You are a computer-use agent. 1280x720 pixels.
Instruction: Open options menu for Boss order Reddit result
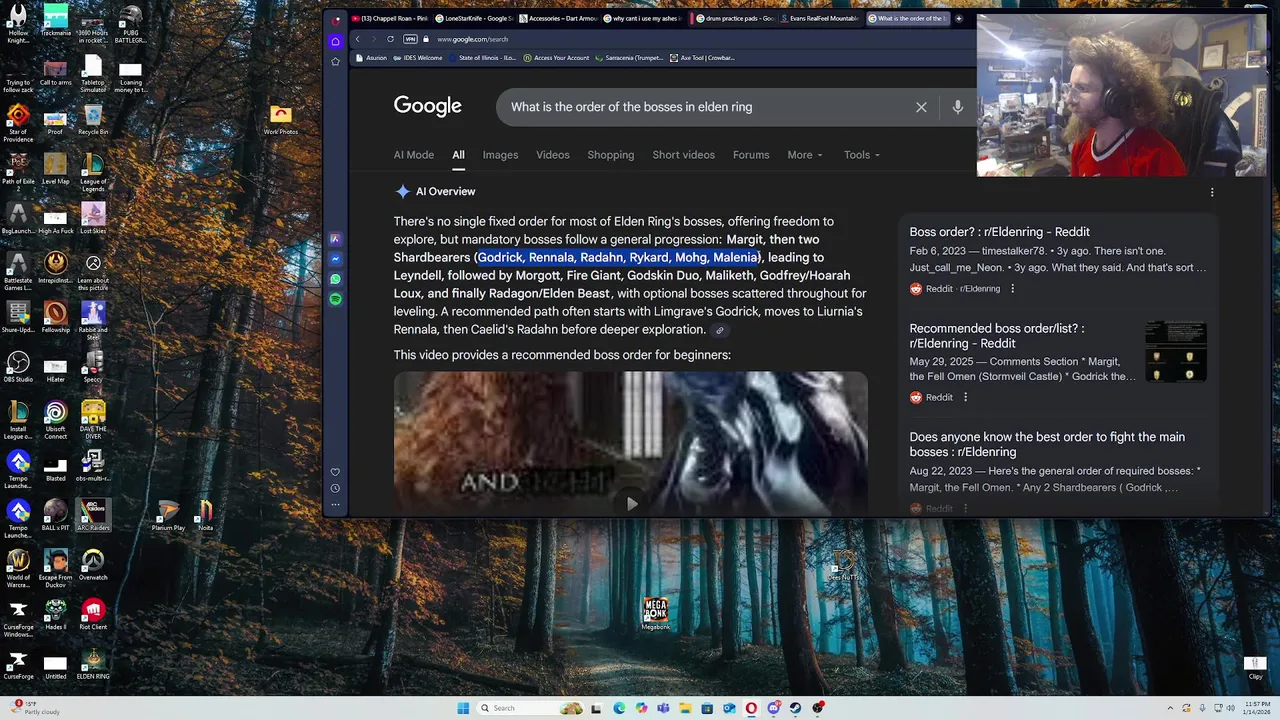tap(1012, 289)
